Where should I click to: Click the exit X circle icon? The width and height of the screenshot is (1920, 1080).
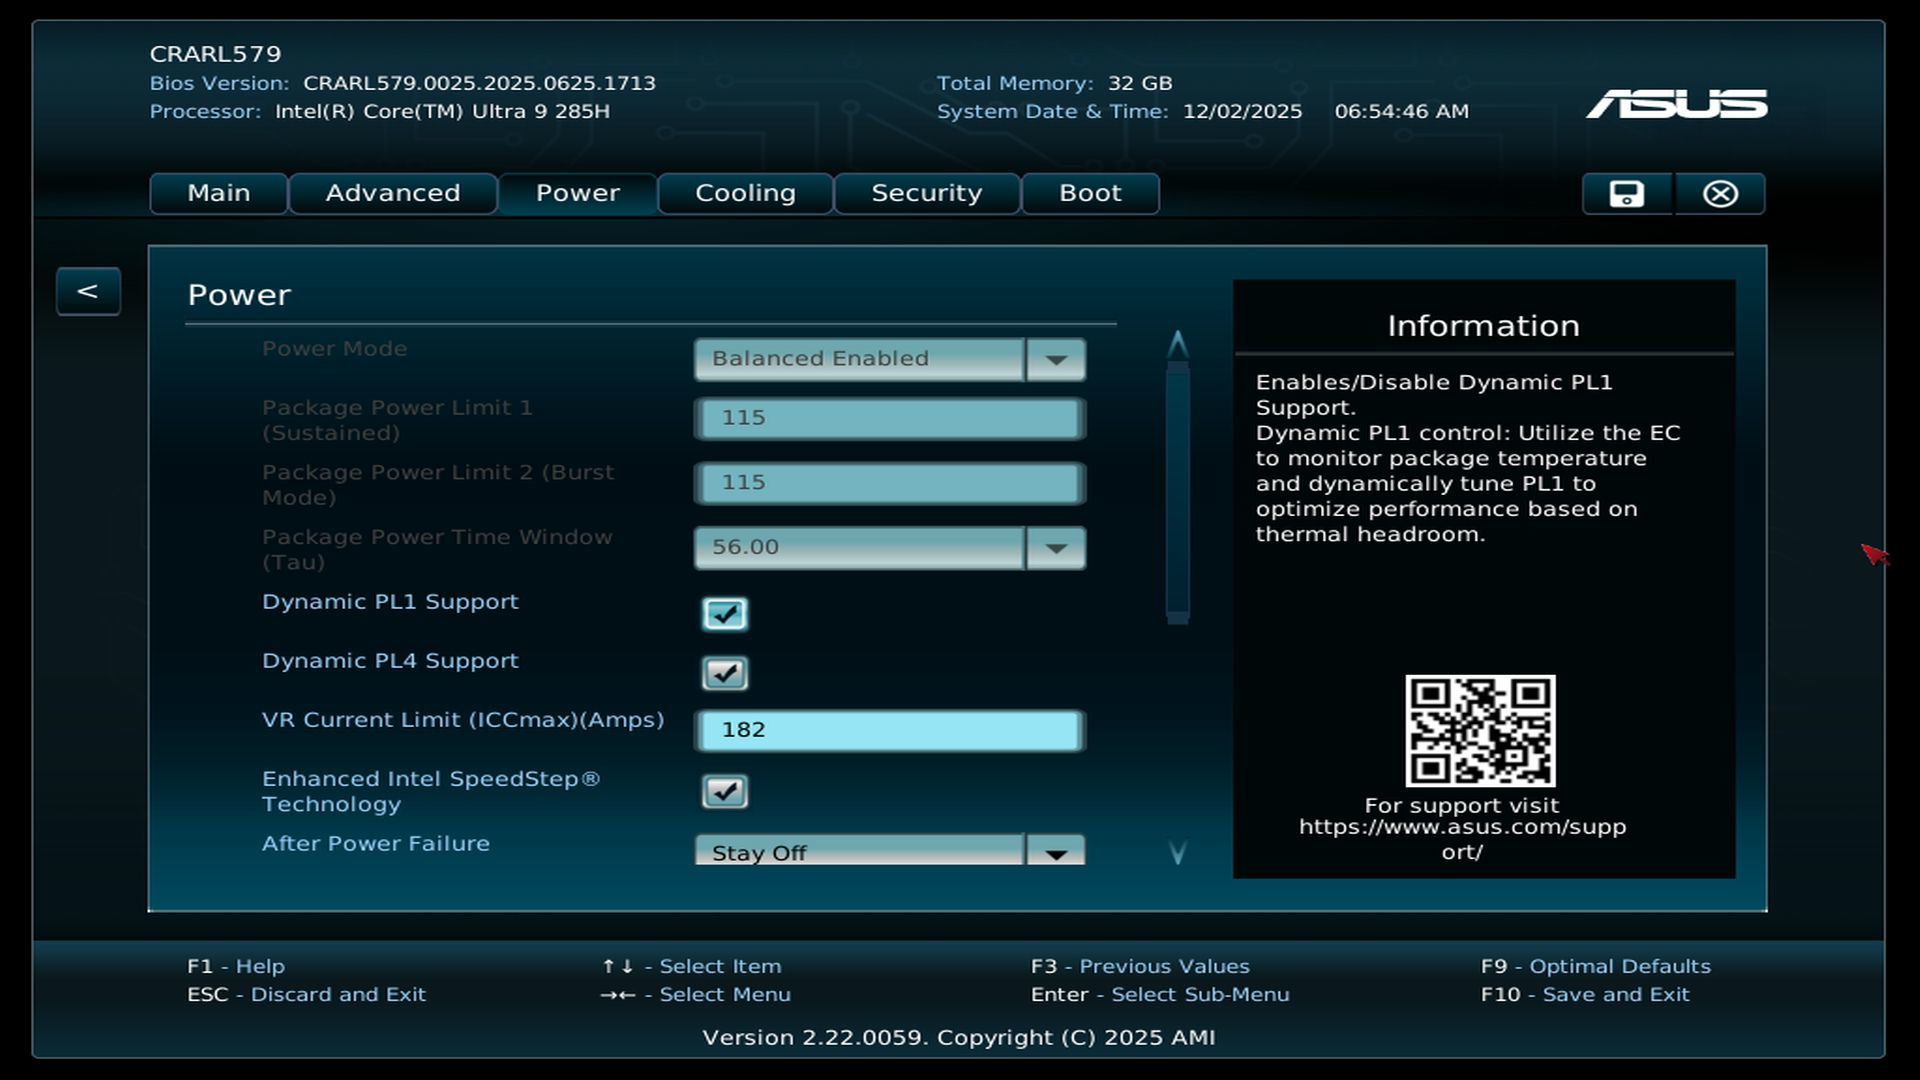pos(1720,194)
